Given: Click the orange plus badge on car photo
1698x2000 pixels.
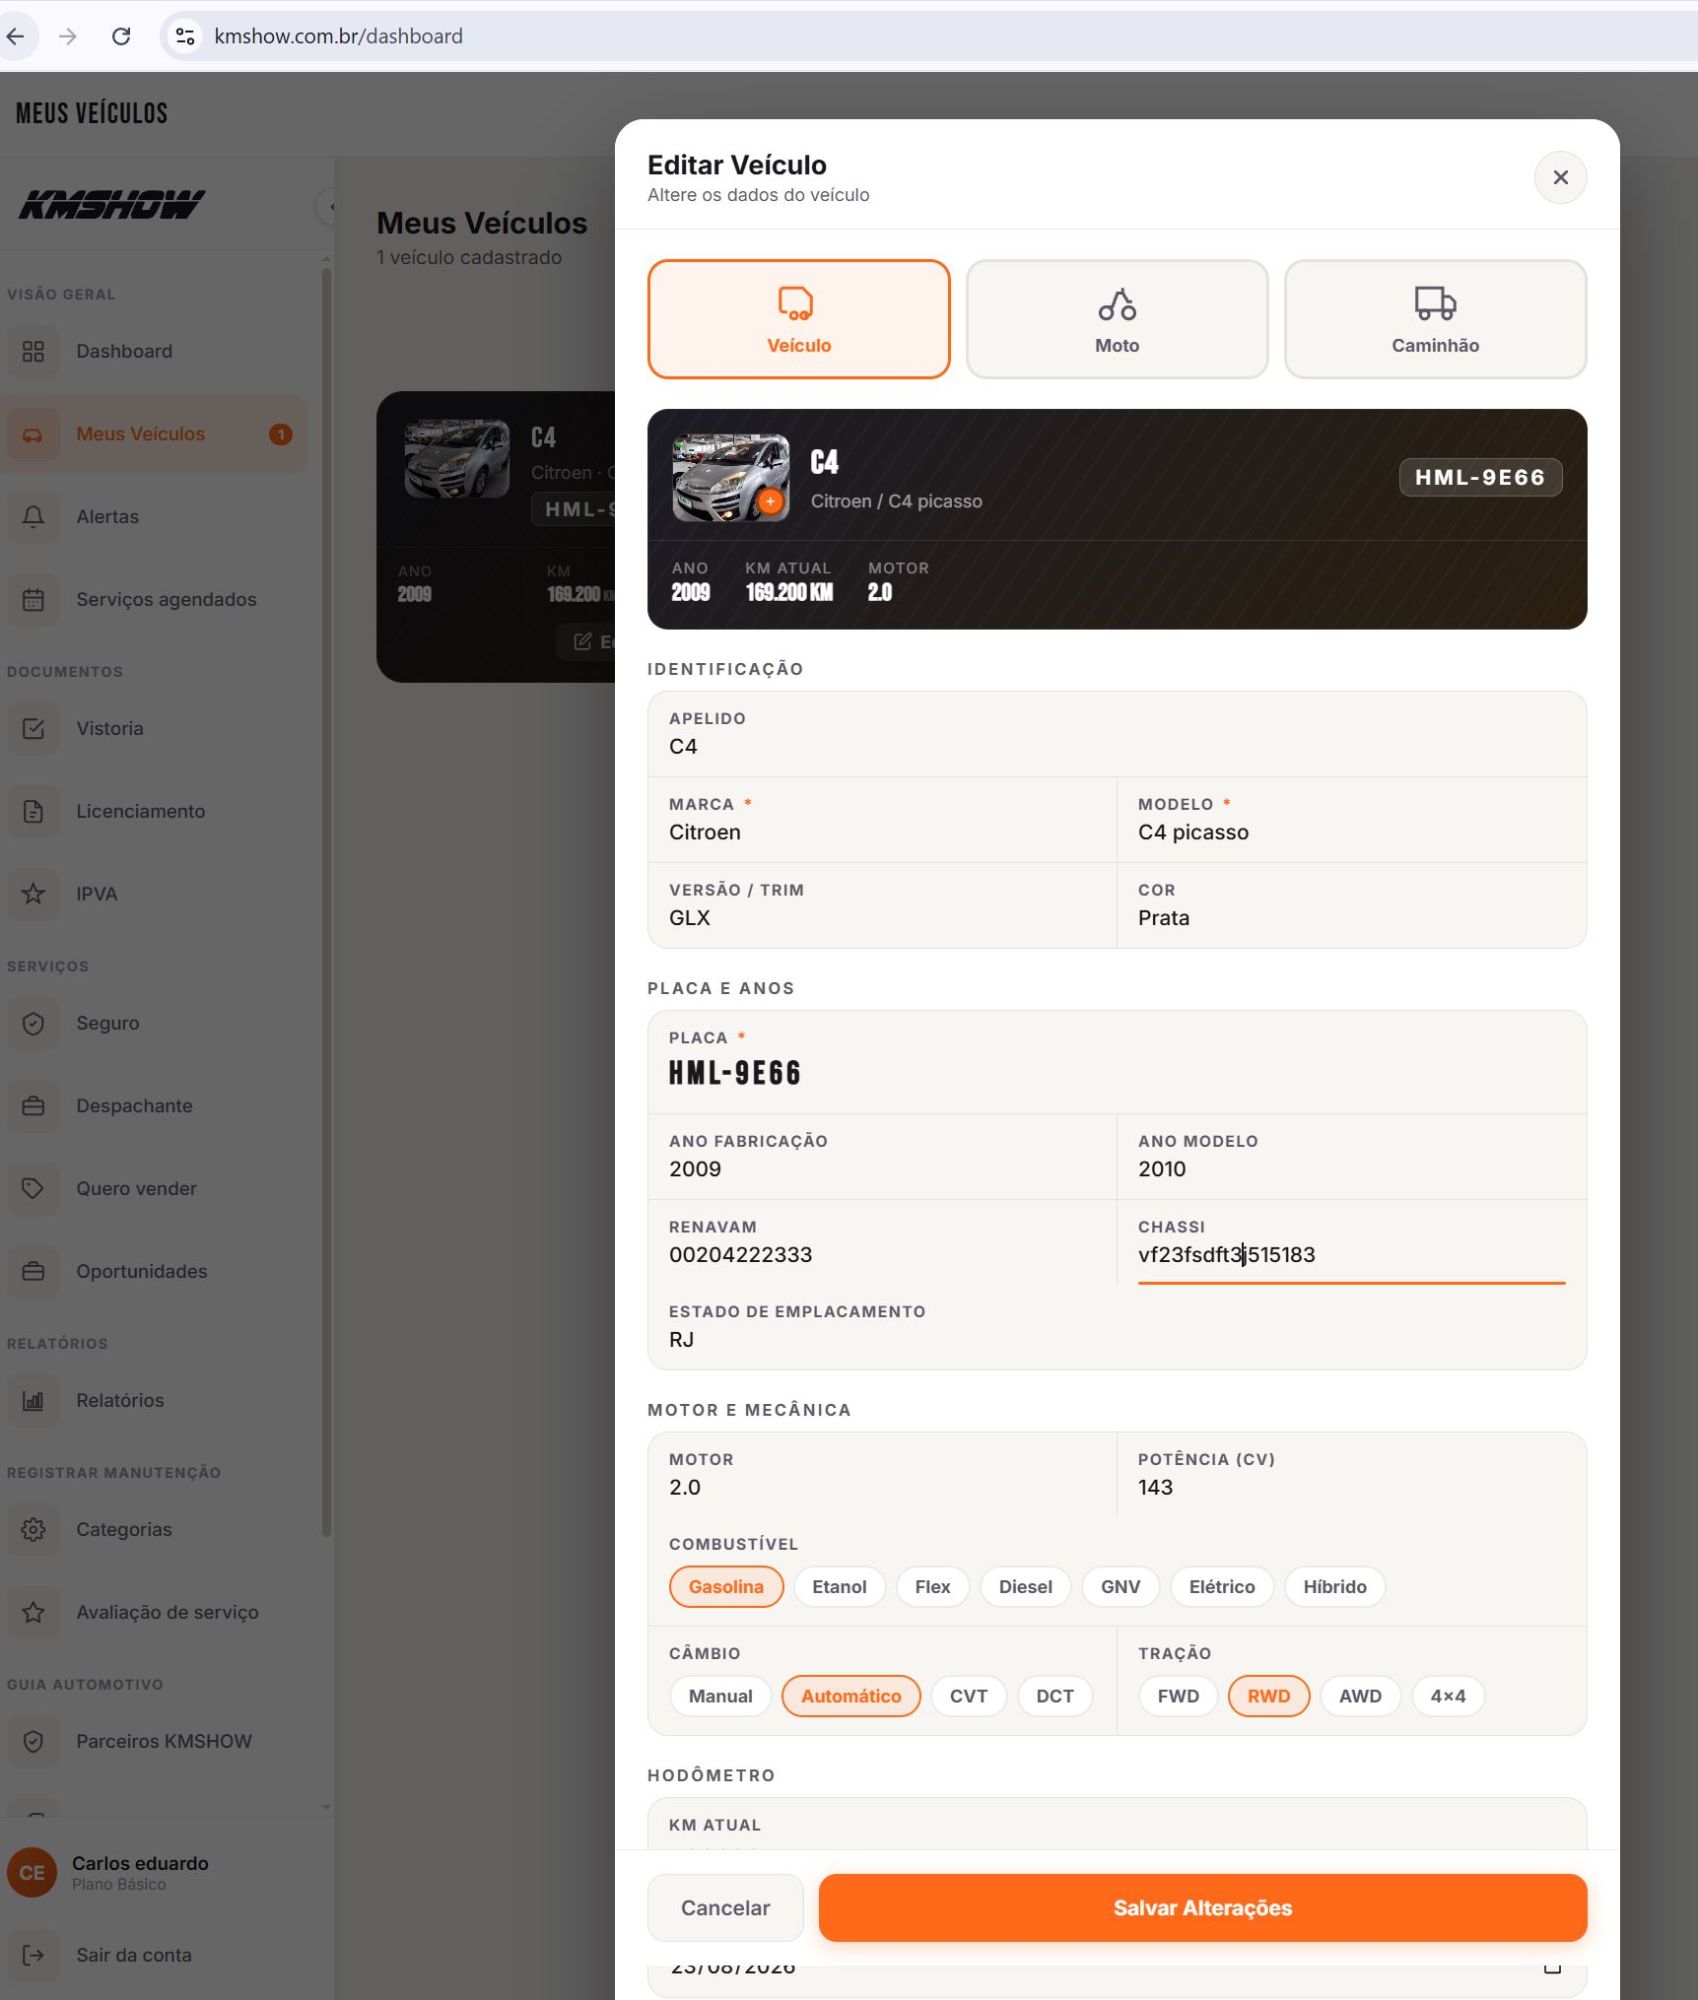Looking at the screenshot, I should (x=770, y=501).
